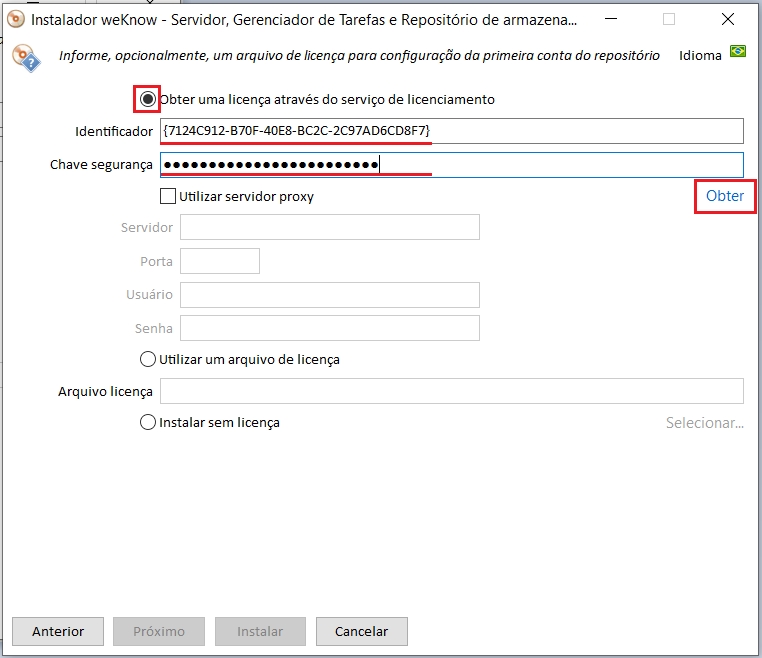The height and width of the screenshot is (658, 762).
Task: Enable 'Utilizar servidor proxy' checkbox
Action: click(168, 196)
